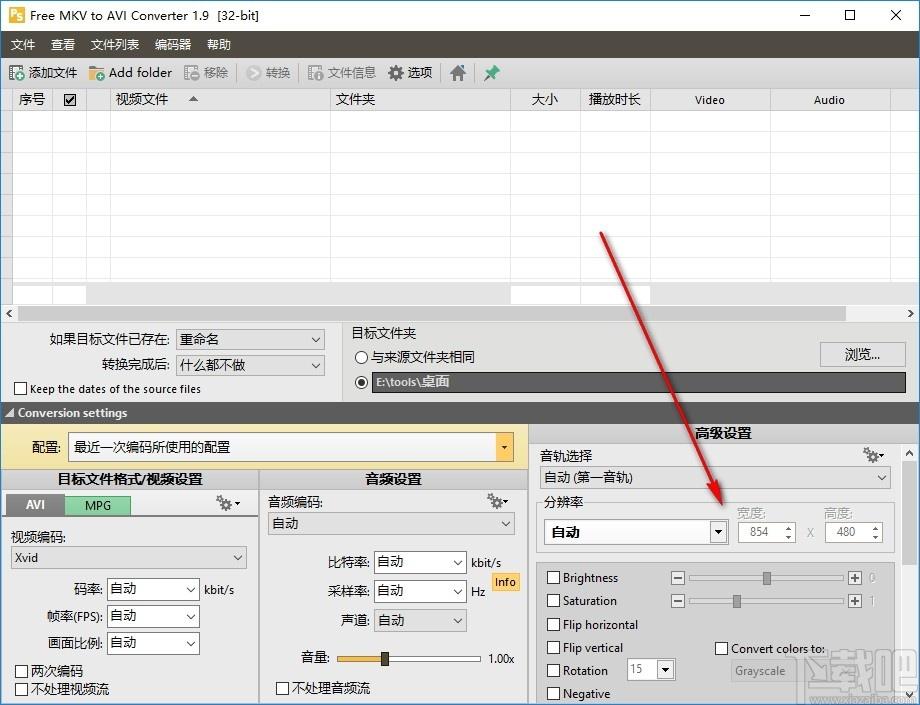The image size is (920, 705).
Task: Click plus button on Brightness slider
Action: (855, 578)
